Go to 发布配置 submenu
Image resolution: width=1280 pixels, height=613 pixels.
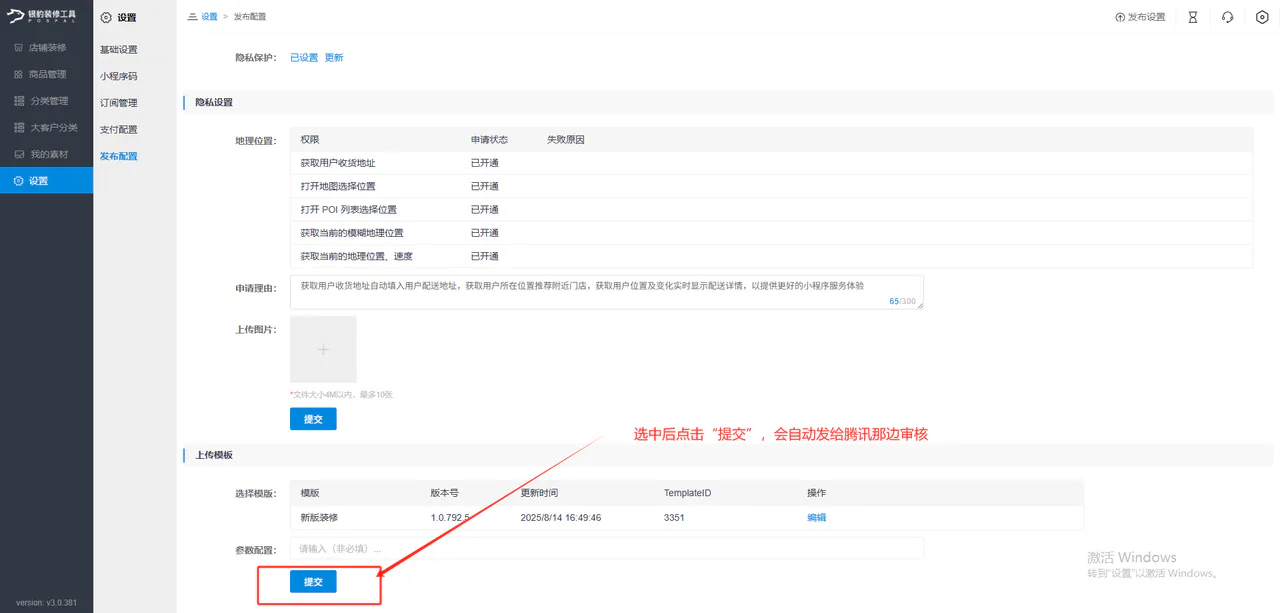[119, 156]
